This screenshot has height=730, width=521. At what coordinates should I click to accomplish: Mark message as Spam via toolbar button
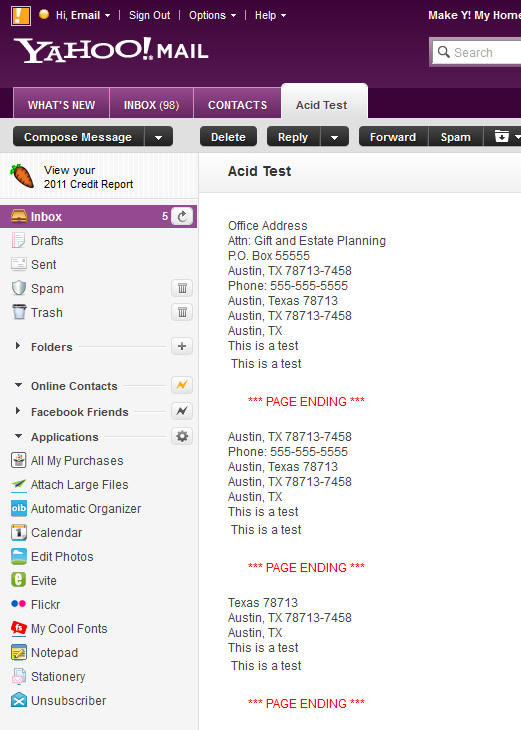pyautogui.click(x=455, y=137)
